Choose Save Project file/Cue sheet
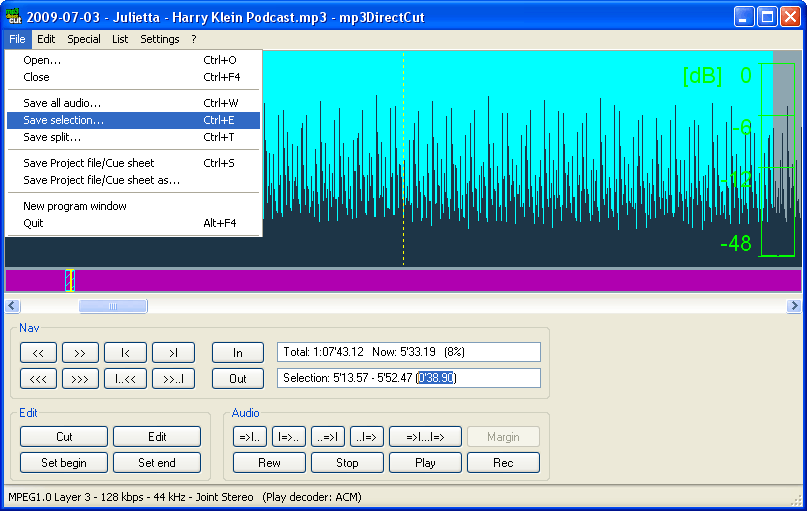Viewport: 807px width, 511px height. pyautogui.click(x=133, y=163)
